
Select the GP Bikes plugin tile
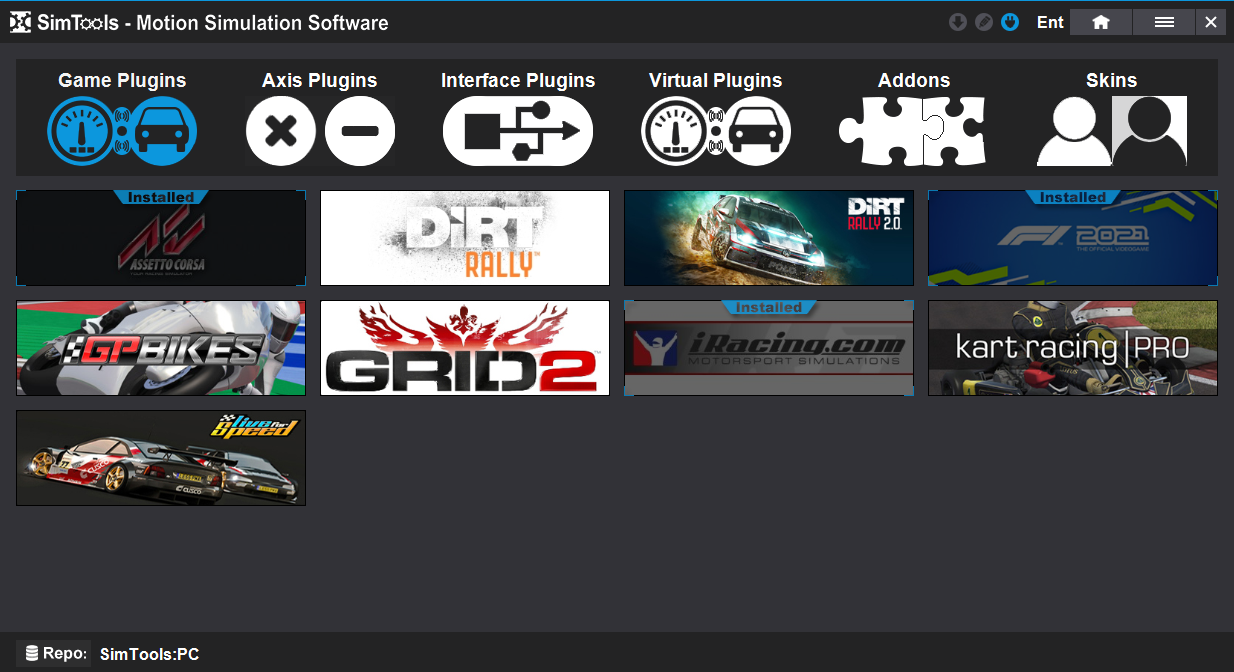pyautogui.click(x=161, y=348)
